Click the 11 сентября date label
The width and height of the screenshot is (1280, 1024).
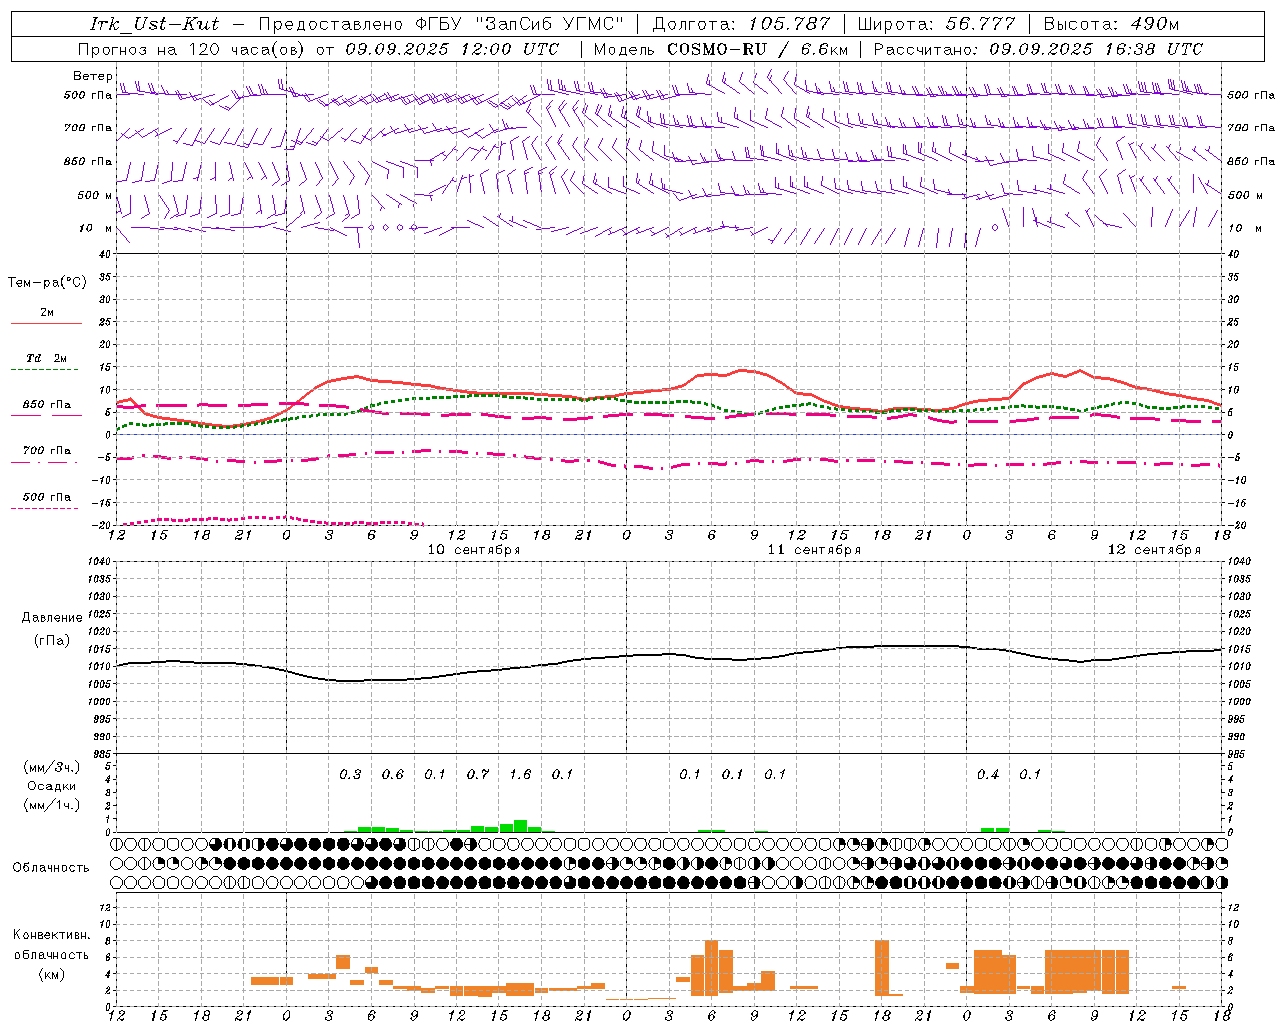point(814,550)
